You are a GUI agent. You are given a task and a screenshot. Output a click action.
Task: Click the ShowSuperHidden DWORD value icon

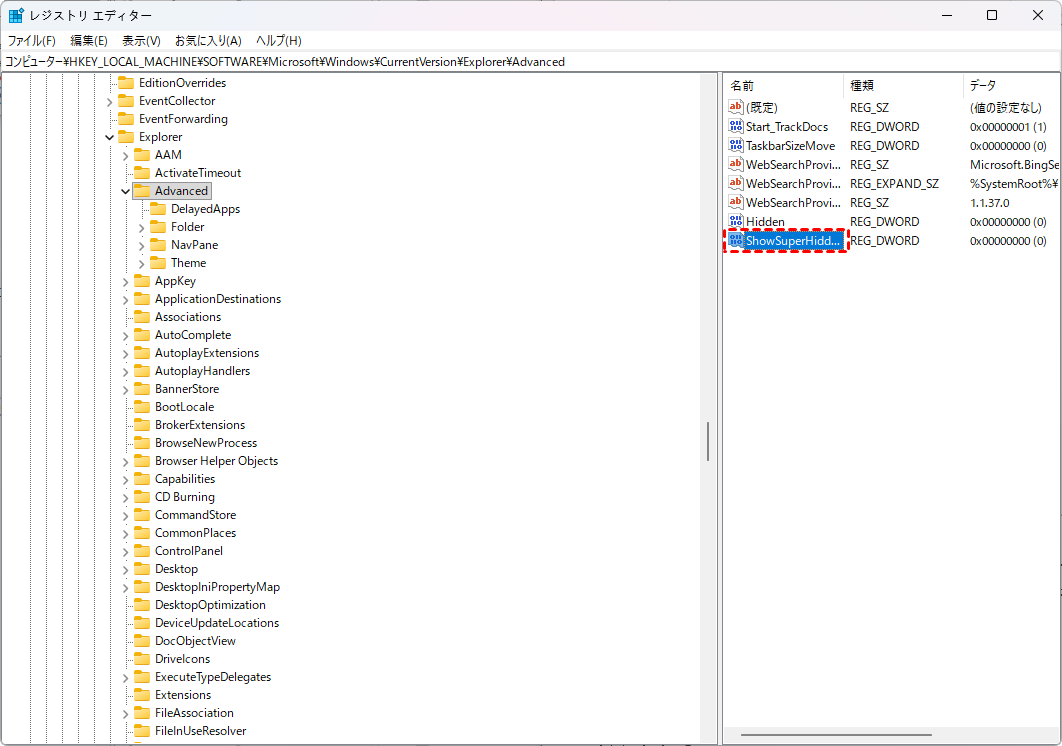(x=736, y=241)
